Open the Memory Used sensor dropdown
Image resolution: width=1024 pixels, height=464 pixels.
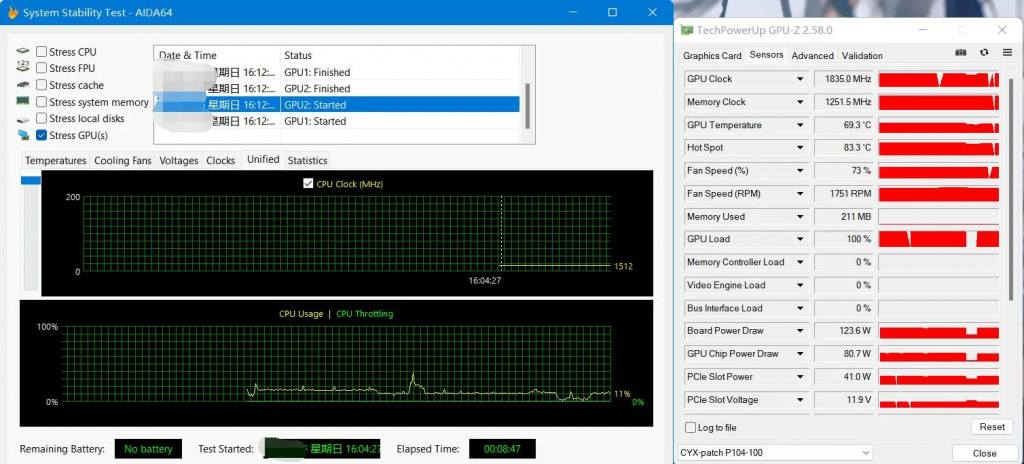(x=799, y=216)
